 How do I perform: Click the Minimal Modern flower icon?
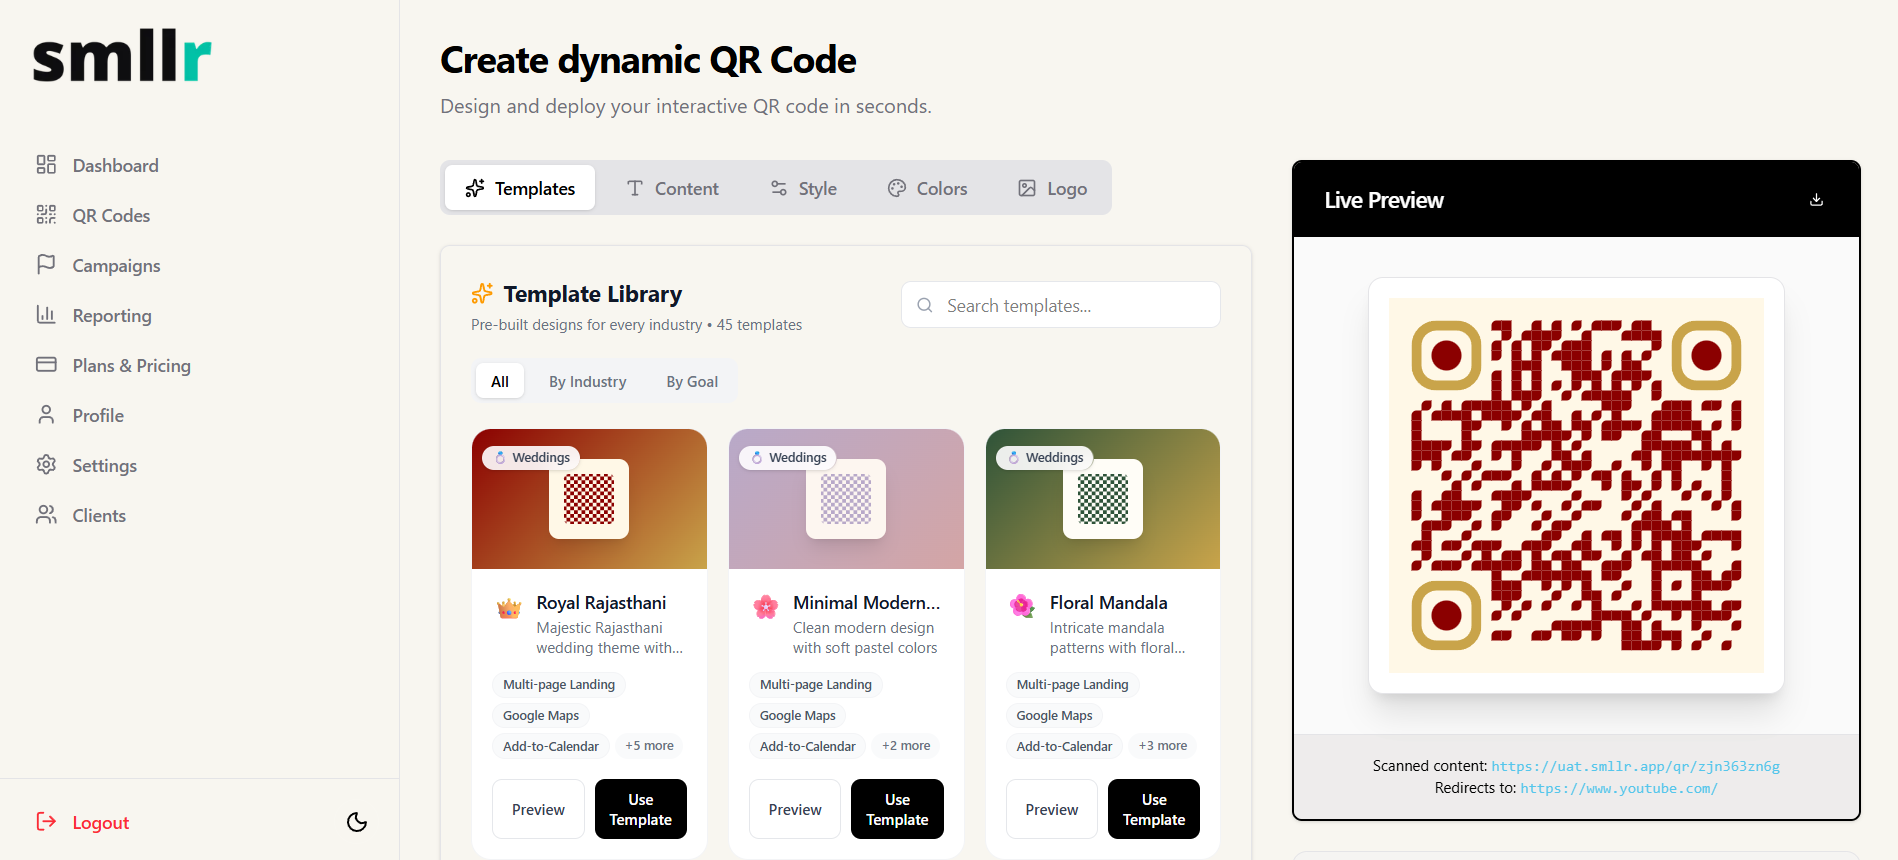pos(766,606)
